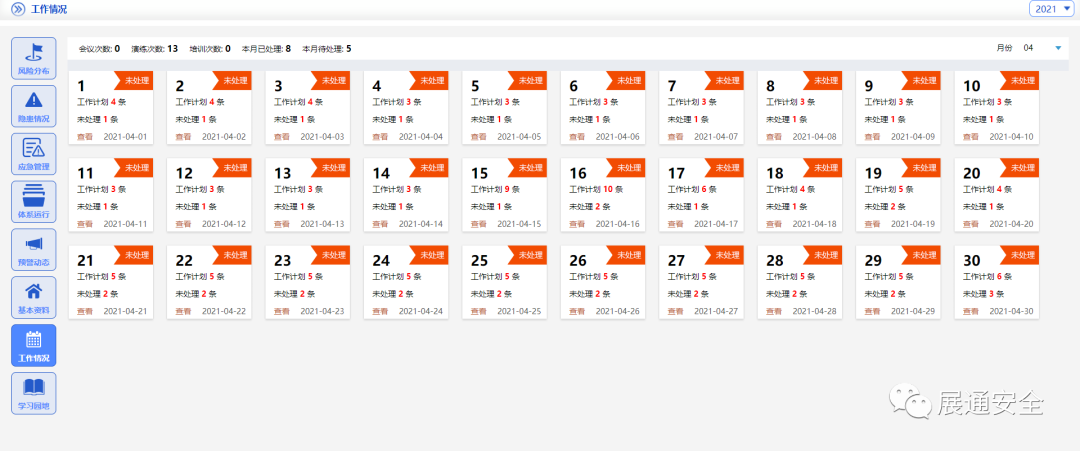
Task: Click 演练次数 13 statistic
Action: pyautogui.click(x=155, y=49)
